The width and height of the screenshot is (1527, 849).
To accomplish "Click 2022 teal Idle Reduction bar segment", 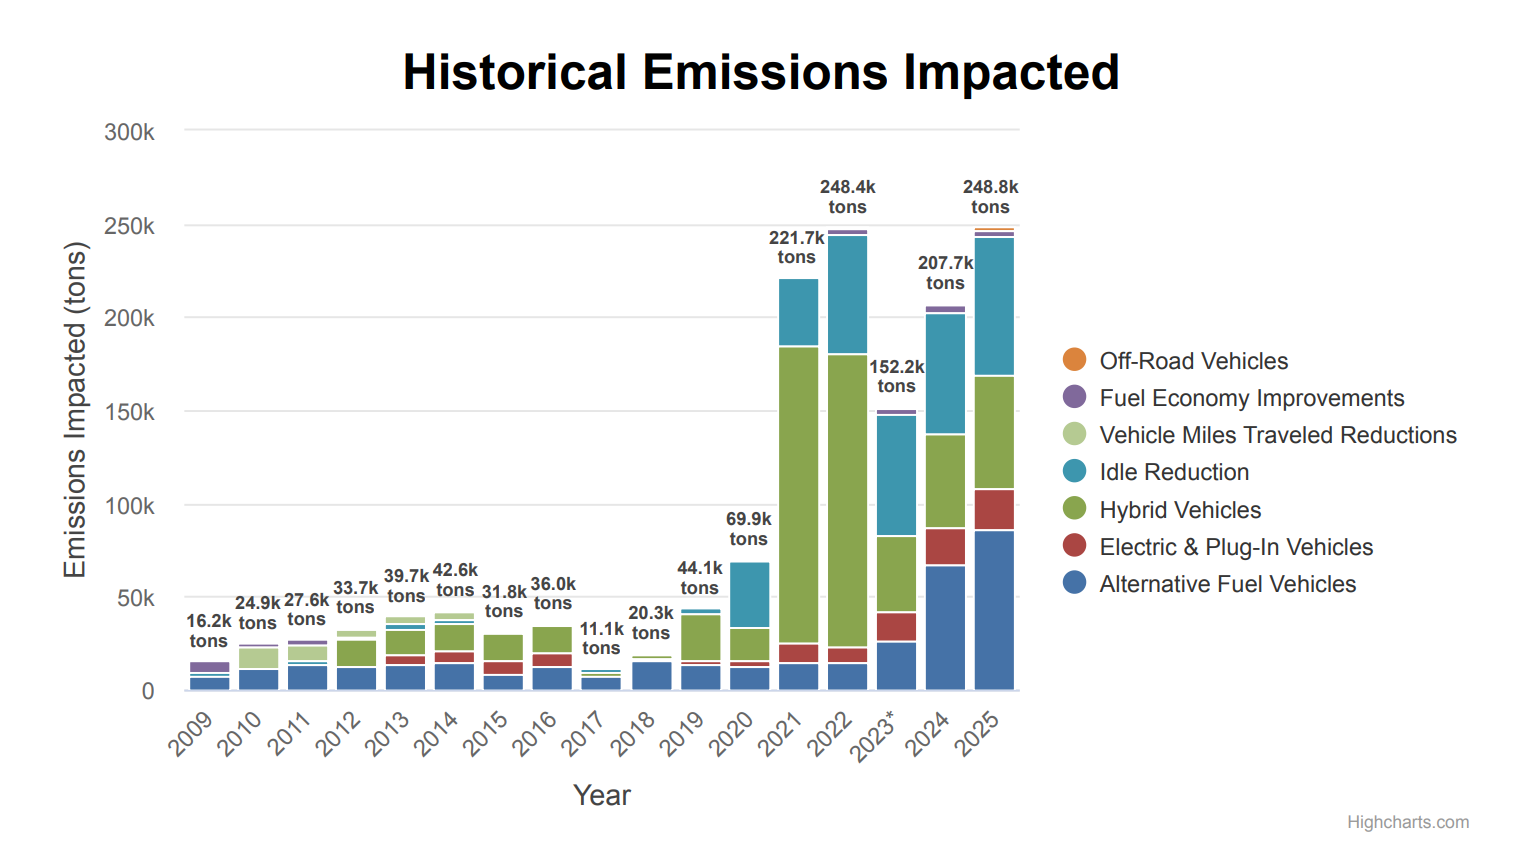I will tap(847, 295).
